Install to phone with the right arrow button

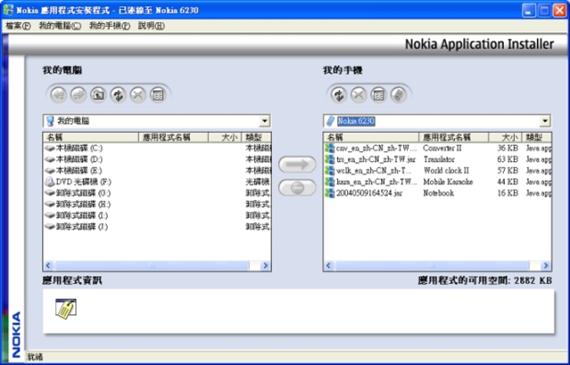point(297,165)
